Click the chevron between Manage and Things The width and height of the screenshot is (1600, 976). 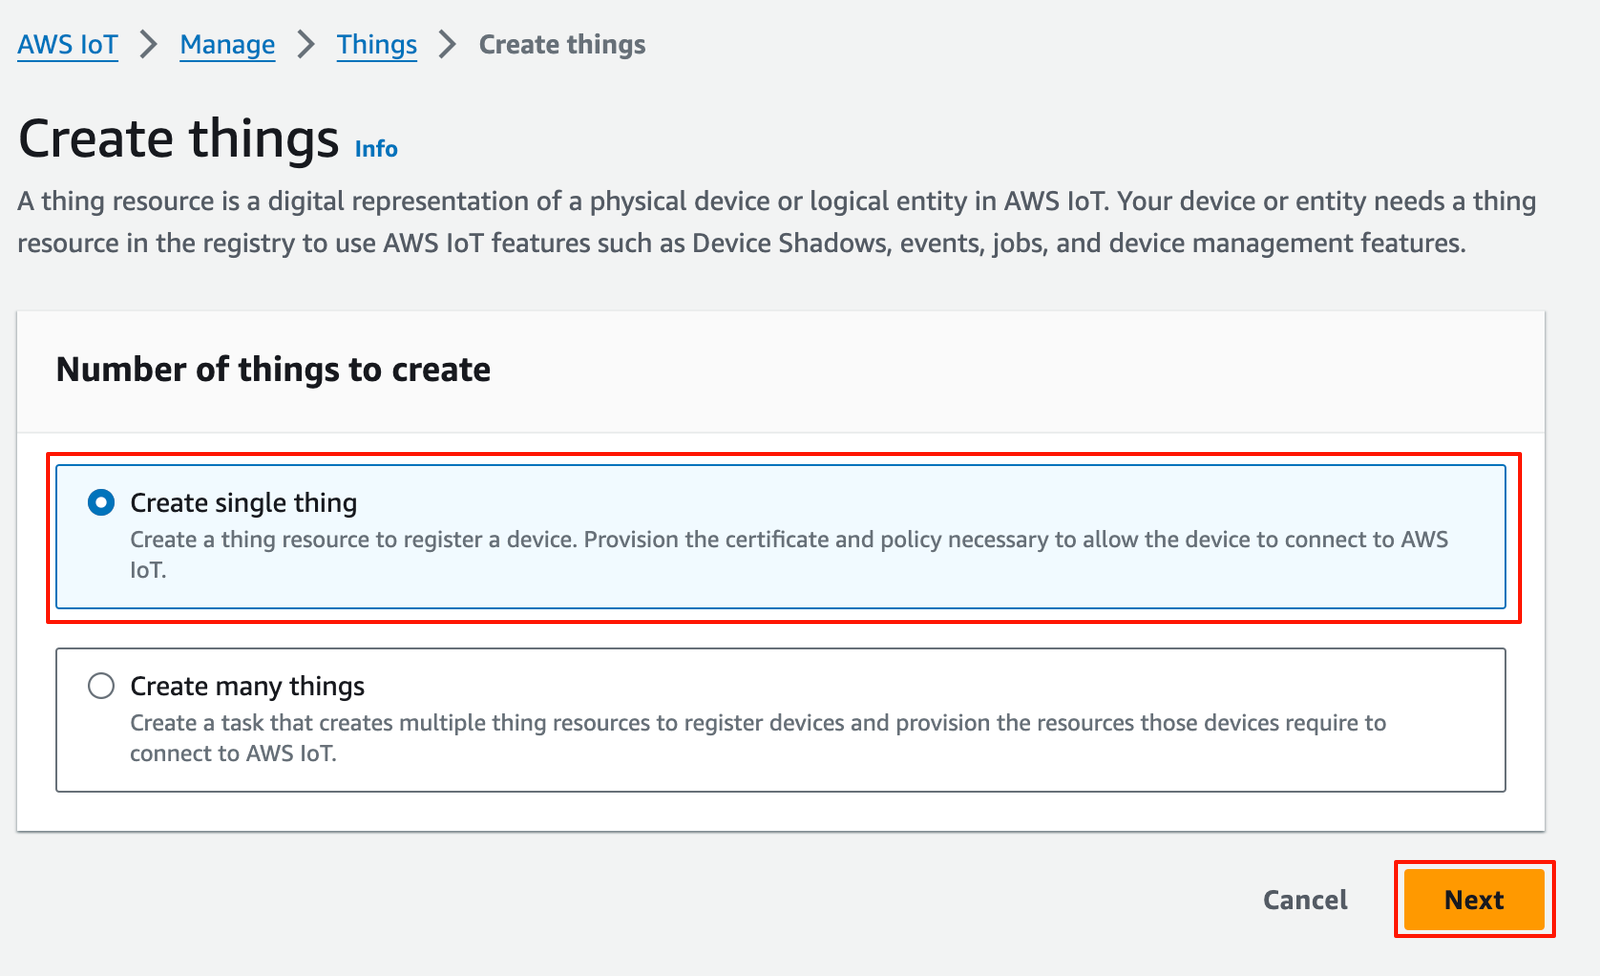coord(306,45)
